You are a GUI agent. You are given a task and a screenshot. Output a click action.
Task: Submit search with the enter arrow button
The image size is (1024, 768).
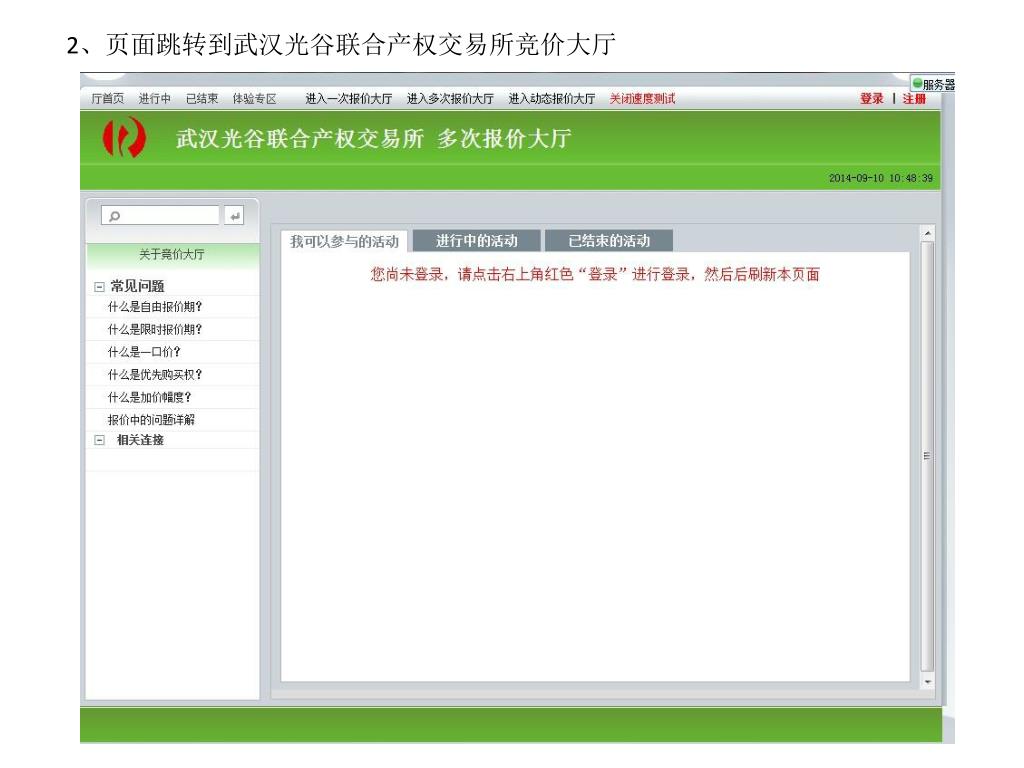[x=234, y=216]
